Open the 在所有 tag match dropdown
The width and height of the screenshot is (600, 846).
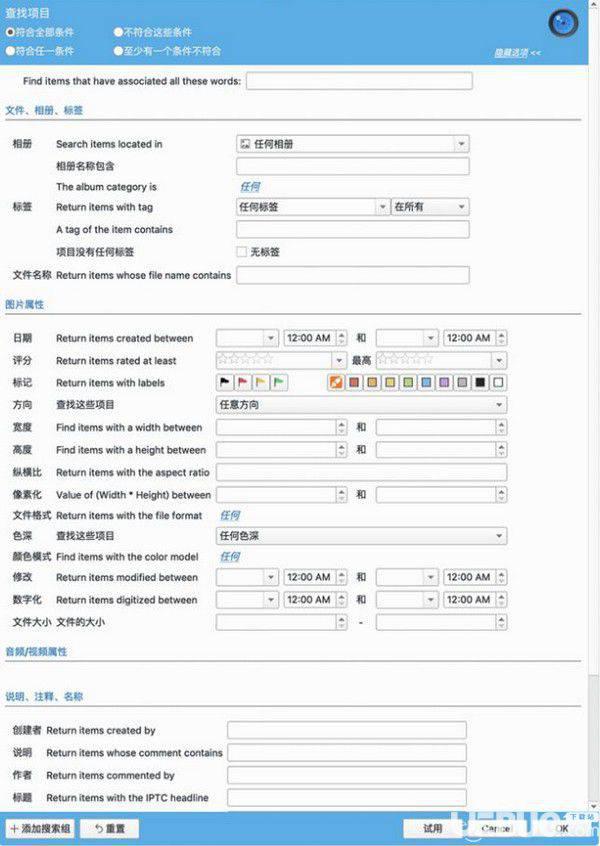(x=430, y=207)
